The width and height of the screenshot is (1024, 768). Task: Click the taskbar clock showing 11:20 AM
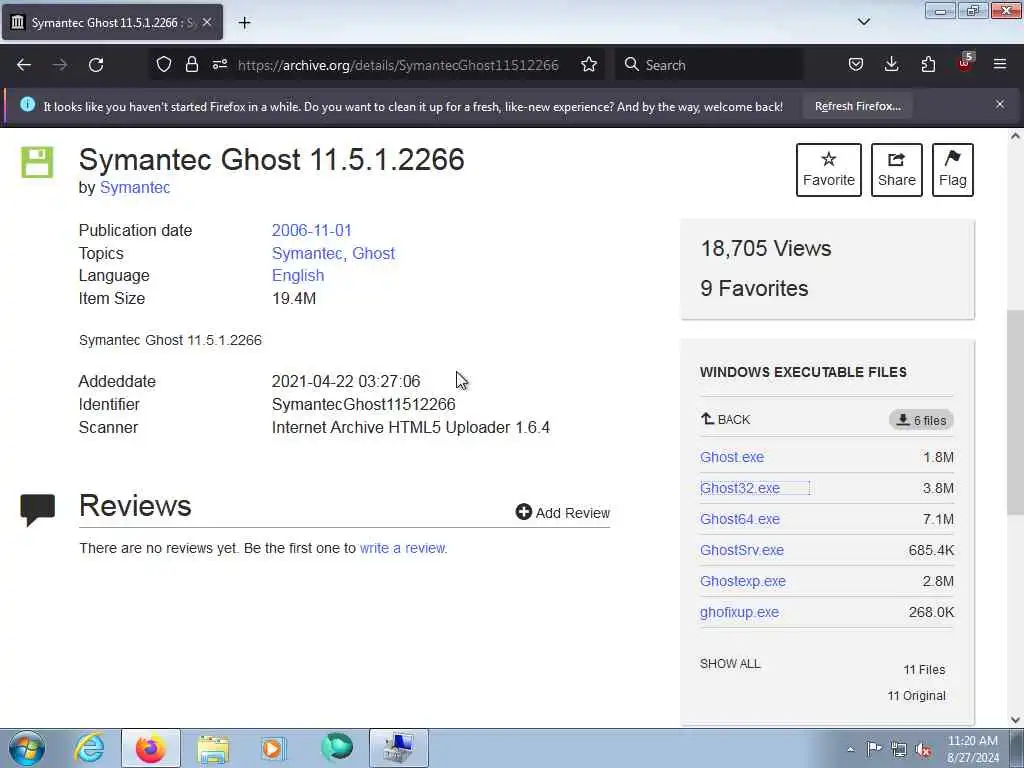coord(972,749)
